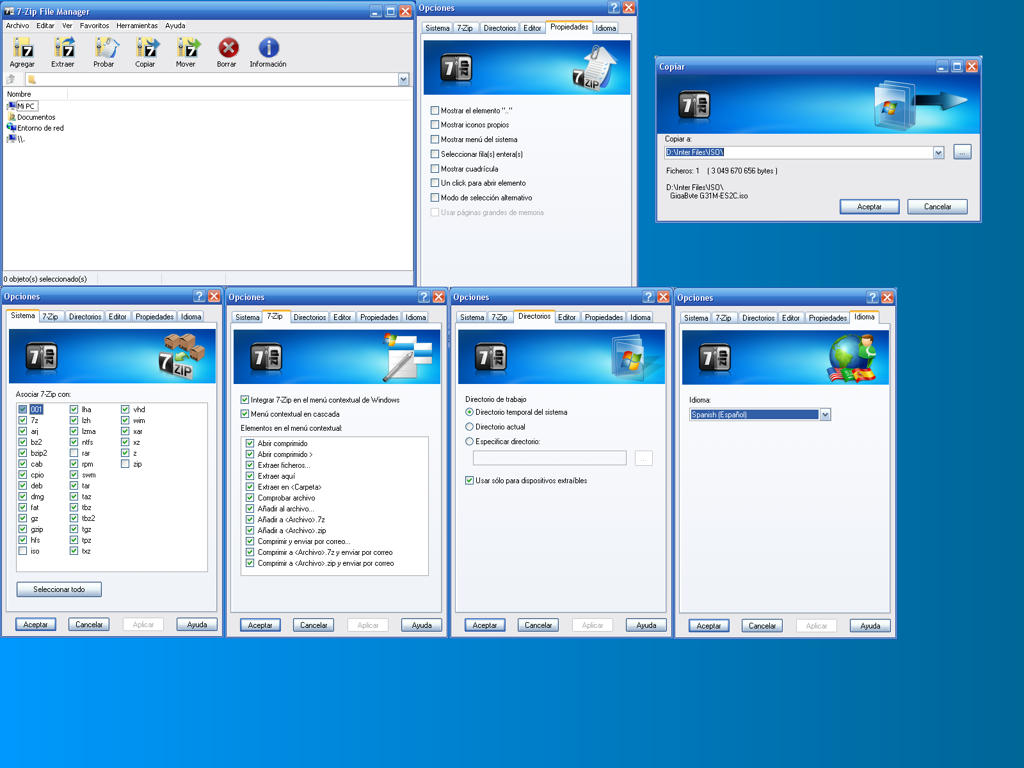Screen dimensions: 1024x768
Task: Click Aceptar in the Copiar dialog
Action: [x=869, y=207]
